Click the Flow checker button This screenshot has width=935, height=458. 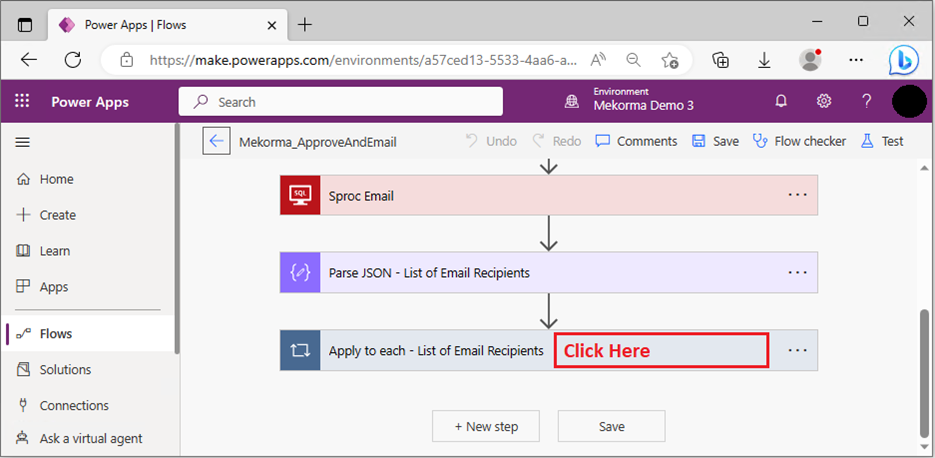click(799, 141)
